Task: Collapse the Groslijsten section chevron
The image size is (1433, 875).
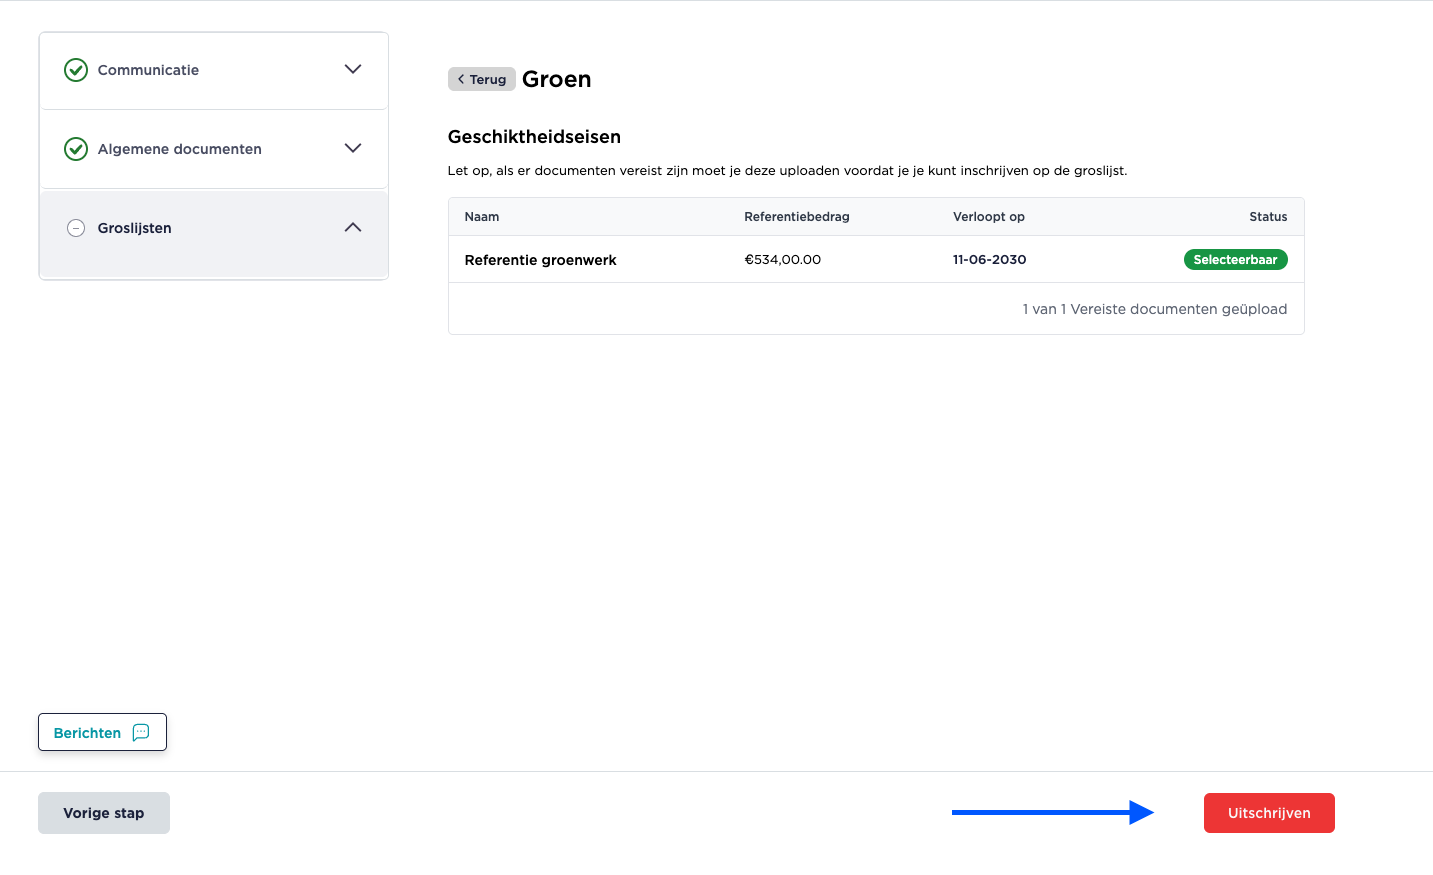Action: click(x=353, y=227)
